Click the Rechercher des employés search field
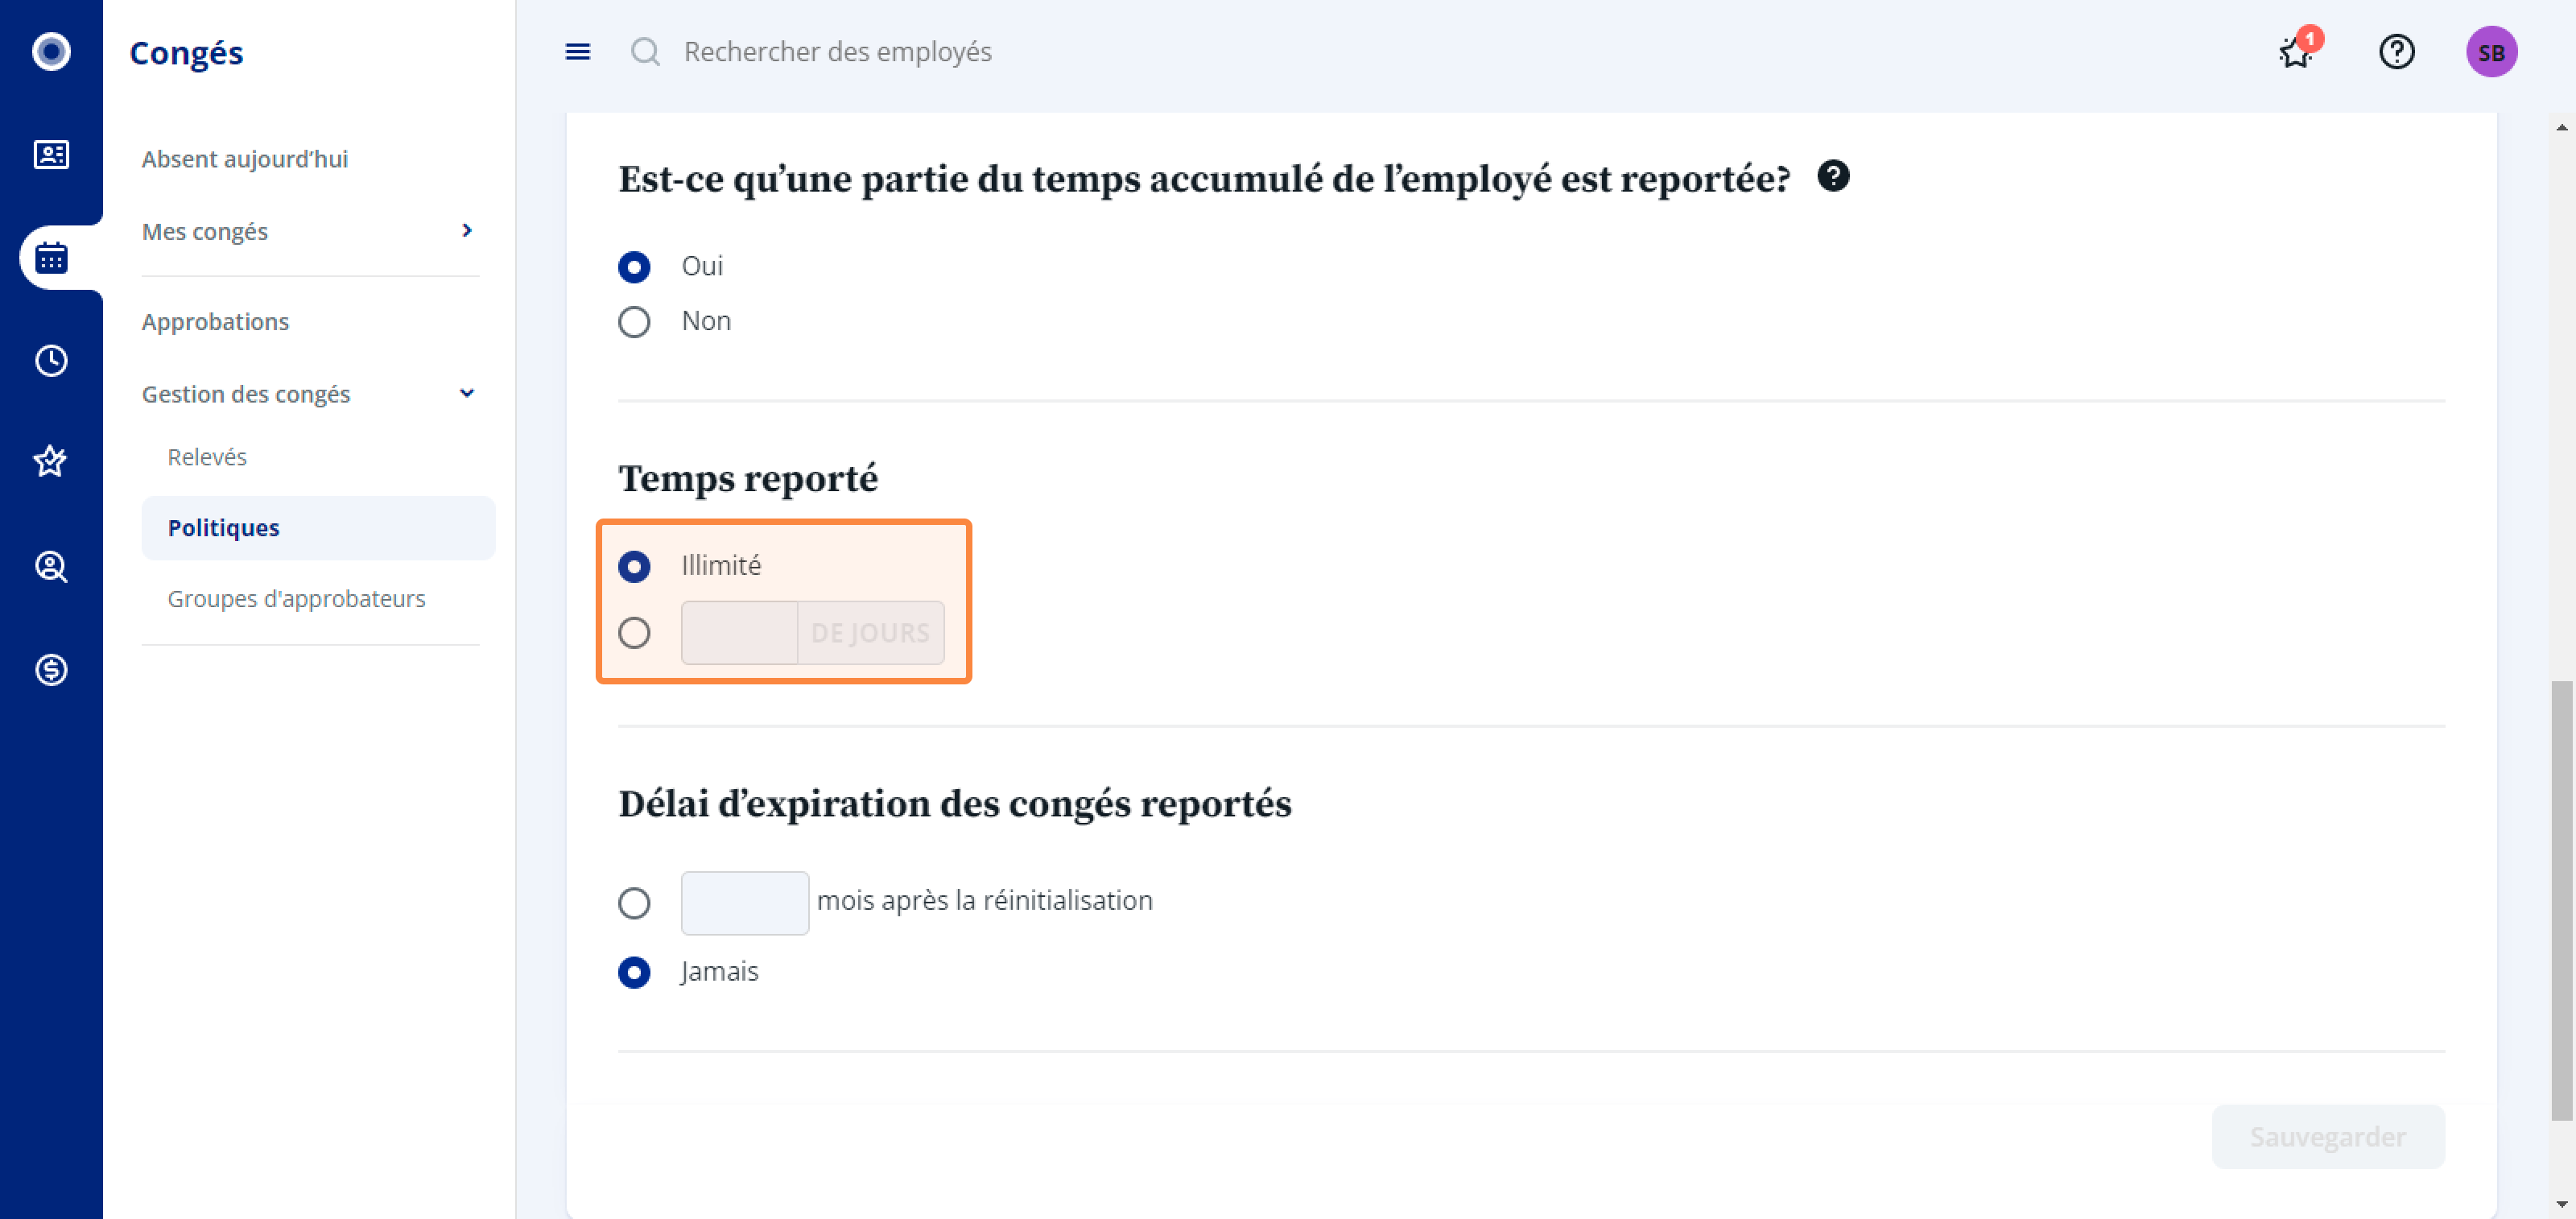2576x1219 pixels. (x=838, y=51)
